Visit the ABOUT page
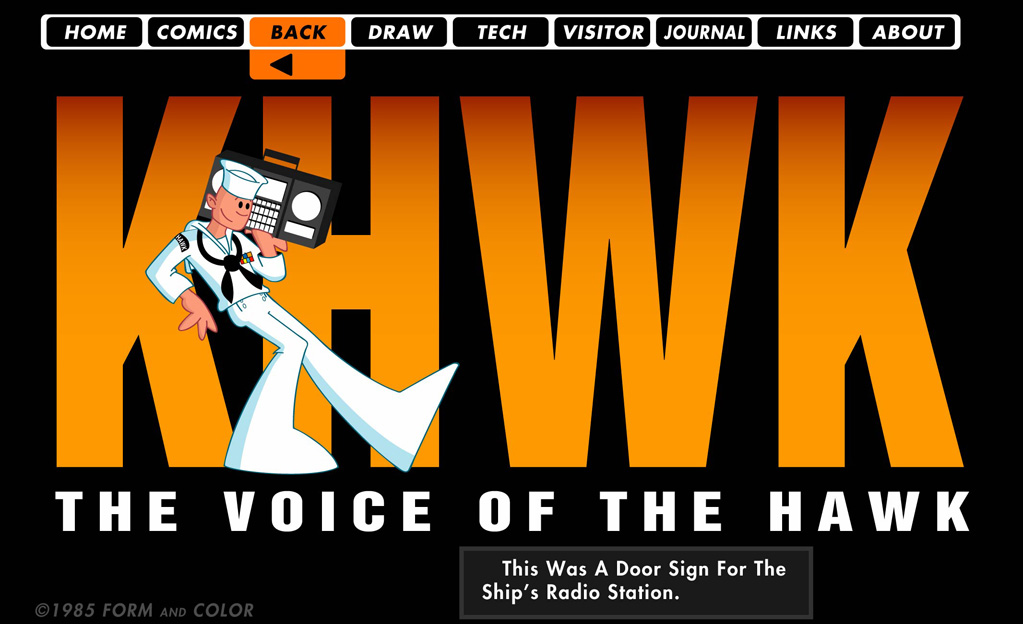This screenshot has width=1023, height=624. click(908, 32)
